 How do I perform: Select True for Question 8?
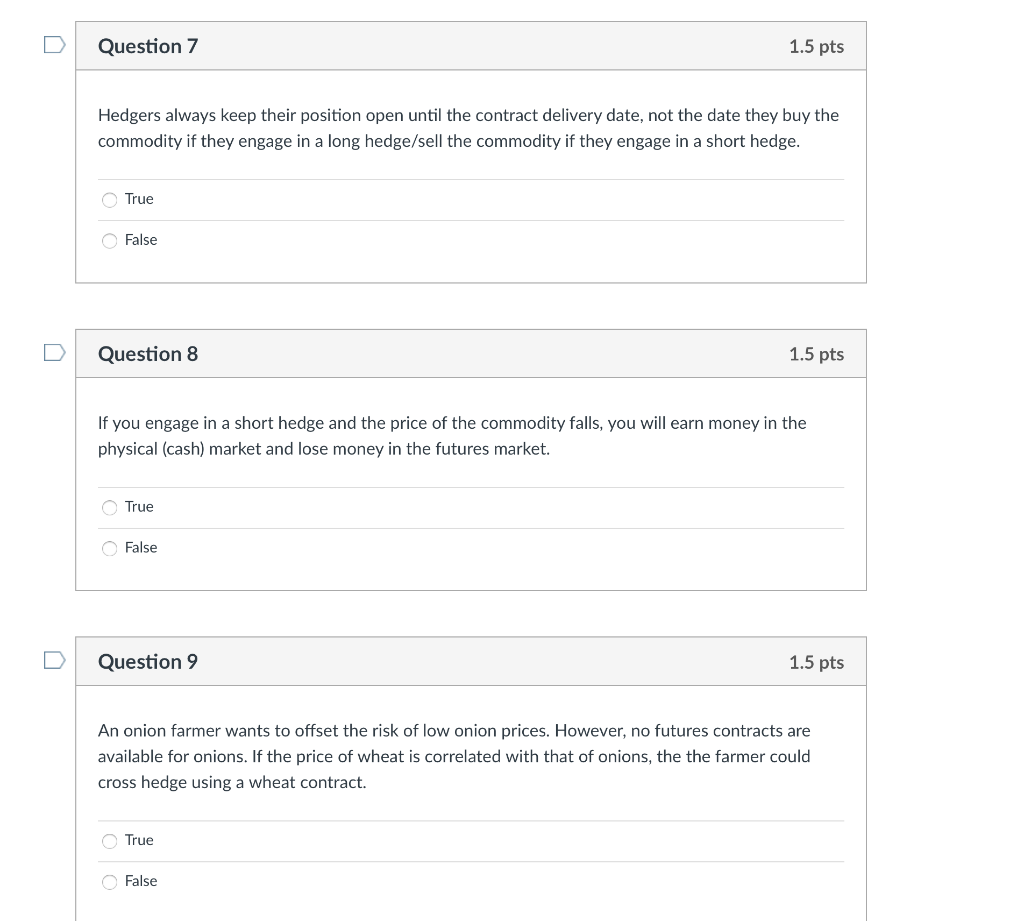tap(109, 507)
